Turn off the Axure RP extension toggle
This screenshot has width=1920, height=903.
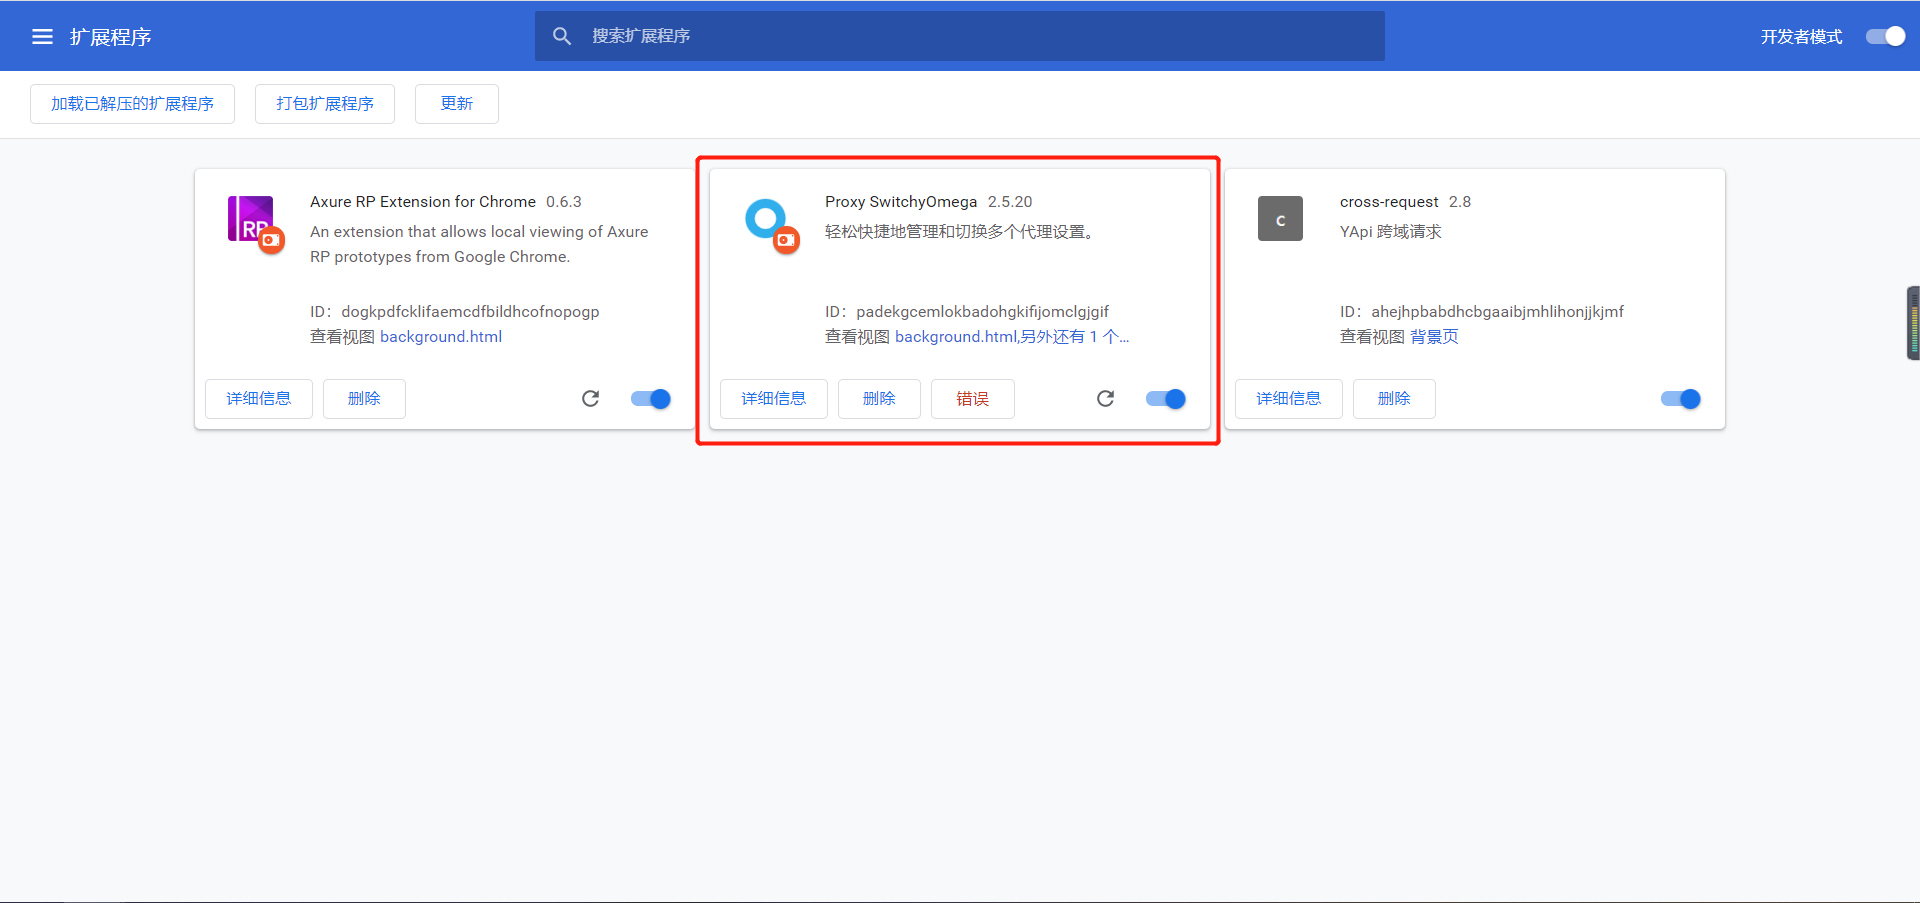pyautogui.click(x=650, y=398)
